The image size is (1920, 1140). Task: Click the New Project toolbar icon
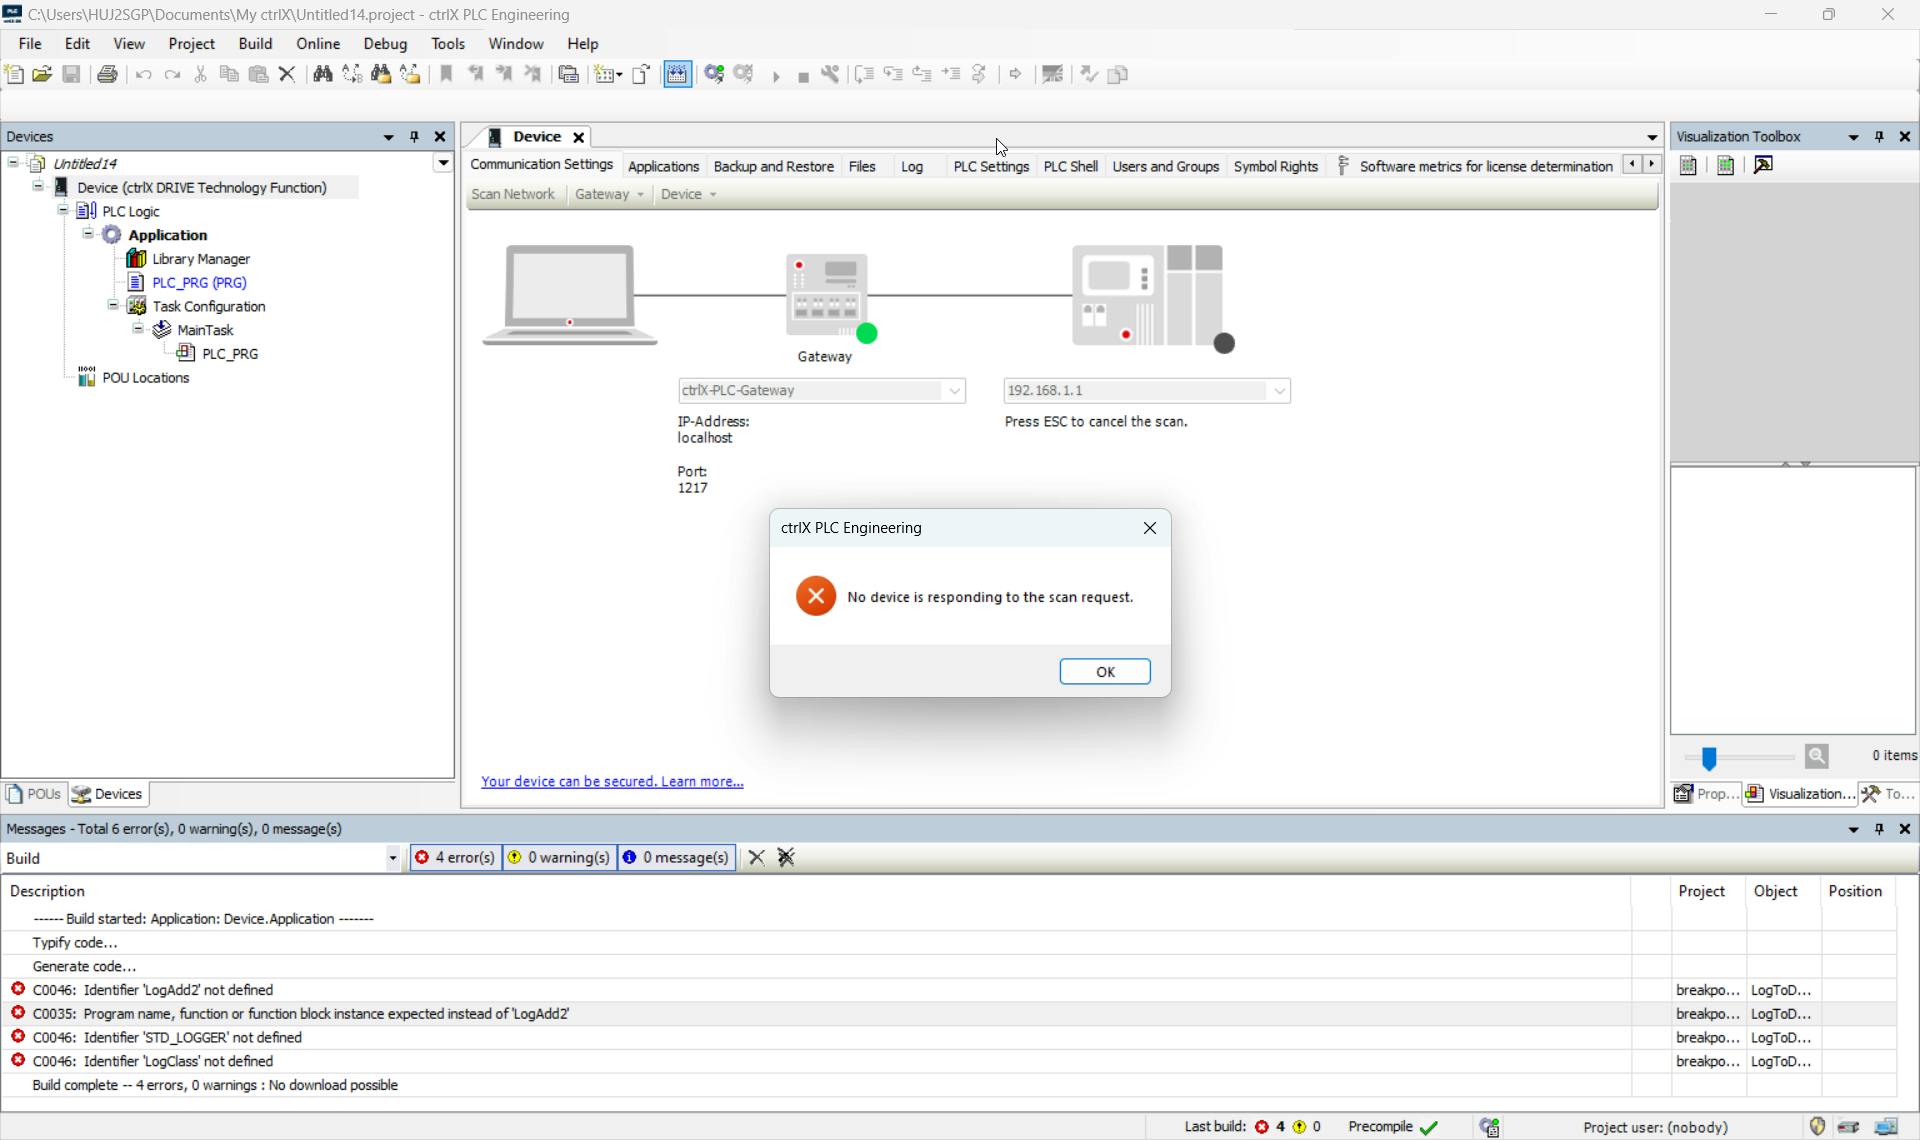point(14,74)
